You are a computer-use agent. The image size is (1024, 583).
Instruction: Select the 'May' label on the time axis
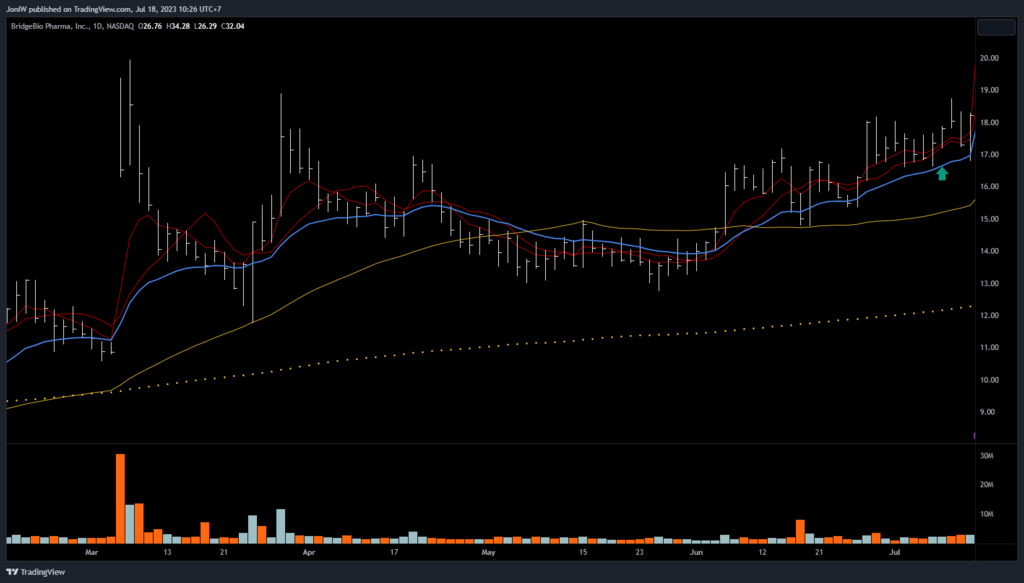pos(488,552)
